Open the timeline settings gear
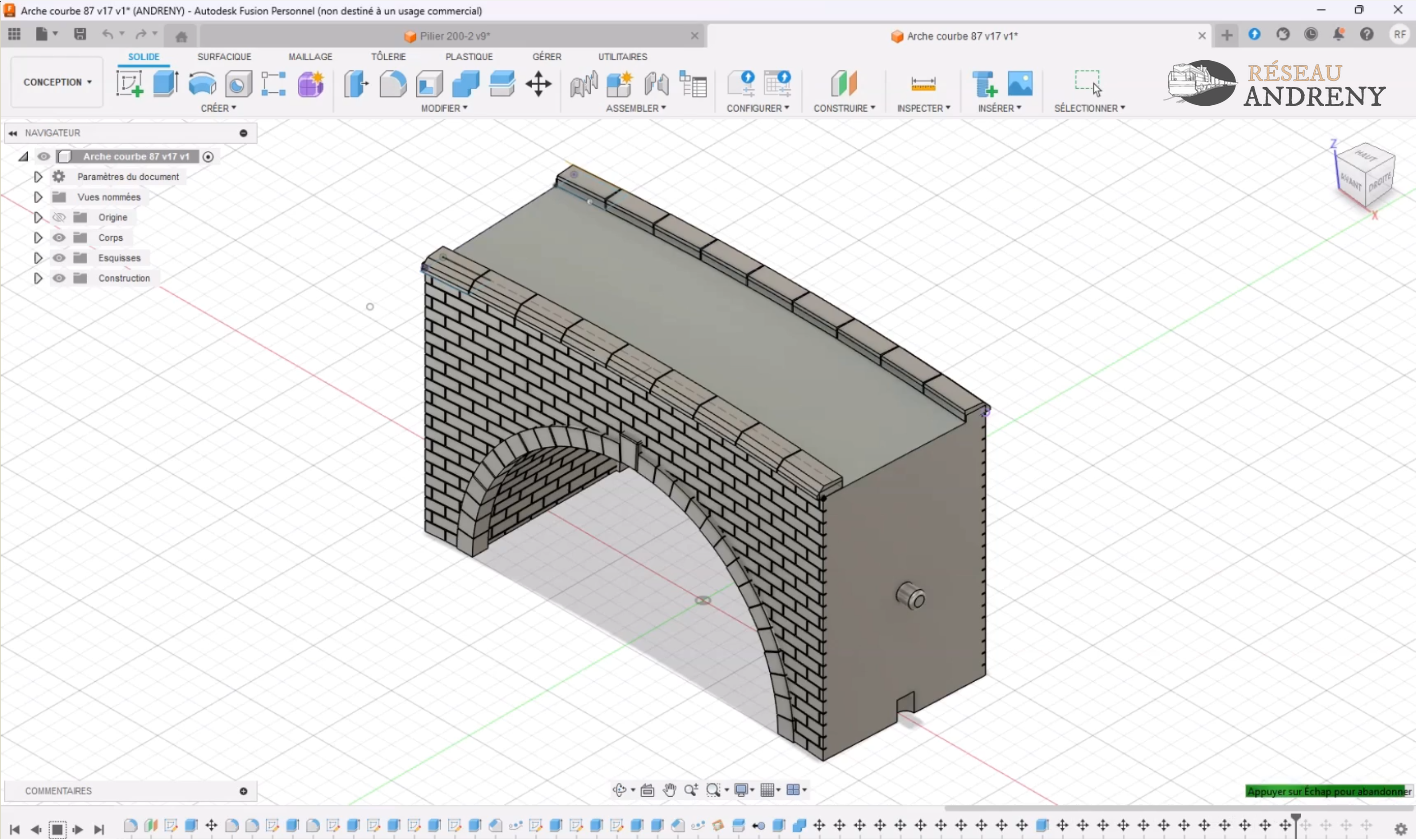 coord(1401,829)
